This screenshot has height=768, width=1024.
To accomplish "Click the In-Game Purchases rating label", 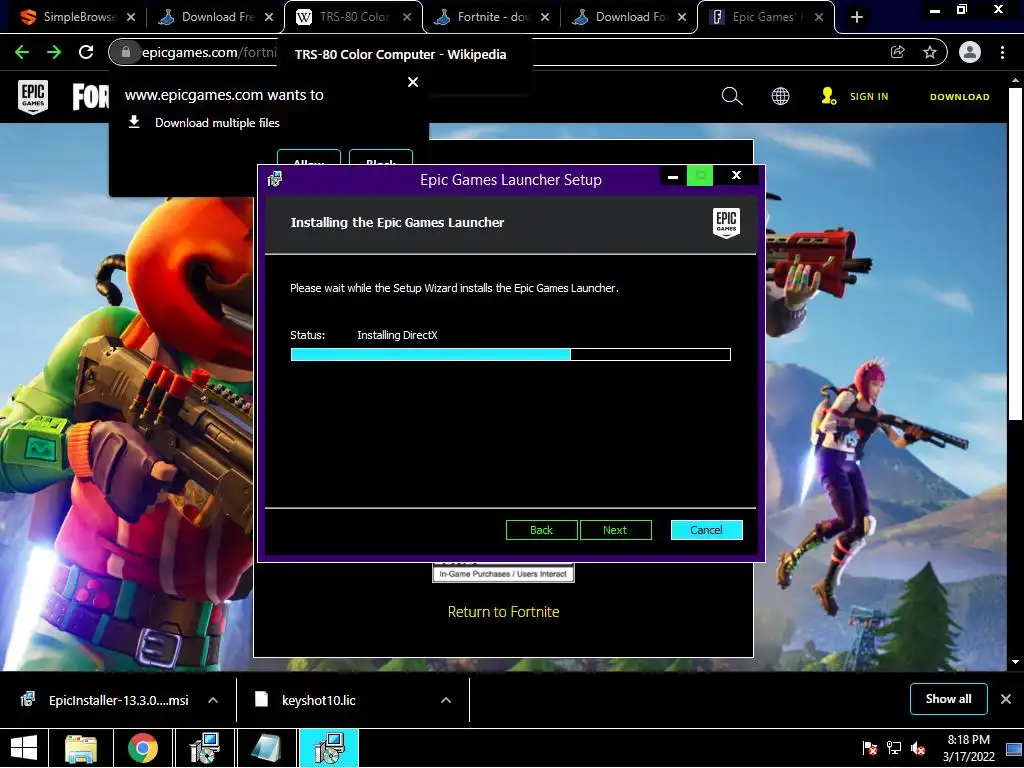I will click(503, 574).
